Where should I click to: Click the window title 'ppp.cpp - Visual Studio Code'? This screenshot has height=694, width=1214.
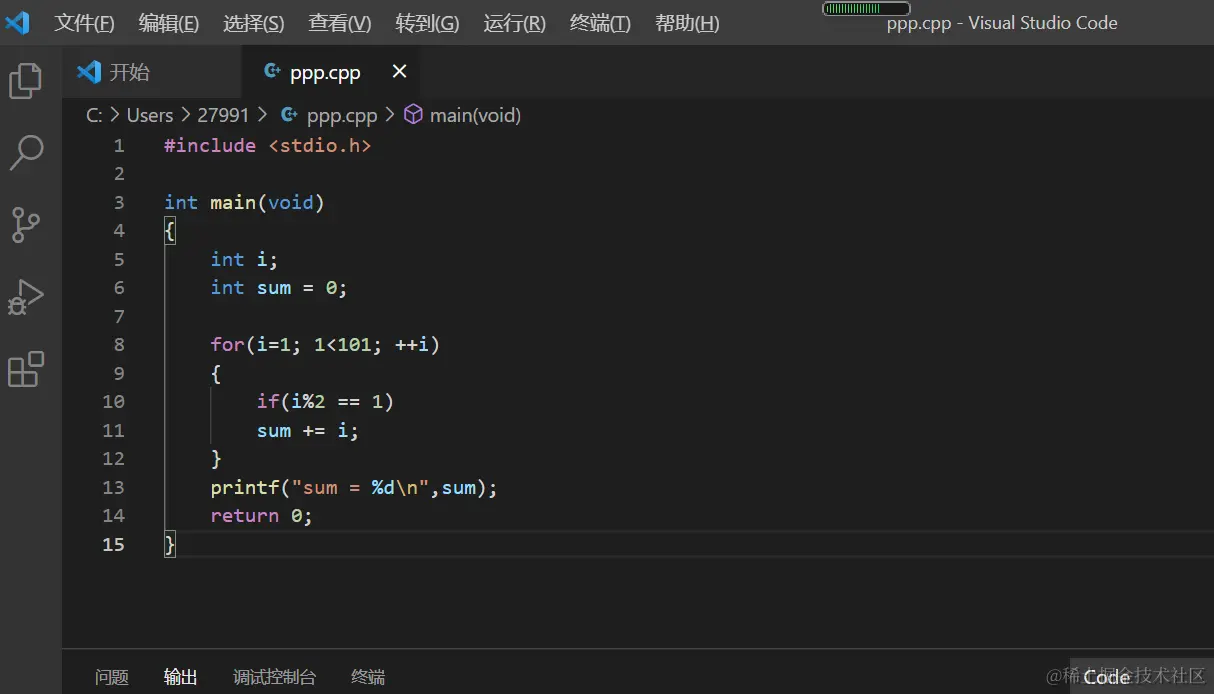1002,23
